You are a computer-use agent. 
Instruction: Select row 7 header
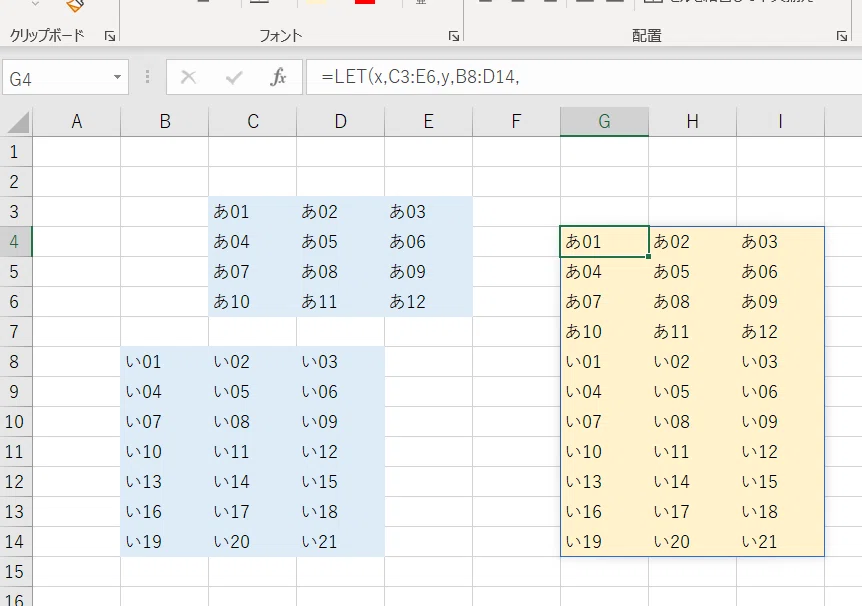point(16,332)
